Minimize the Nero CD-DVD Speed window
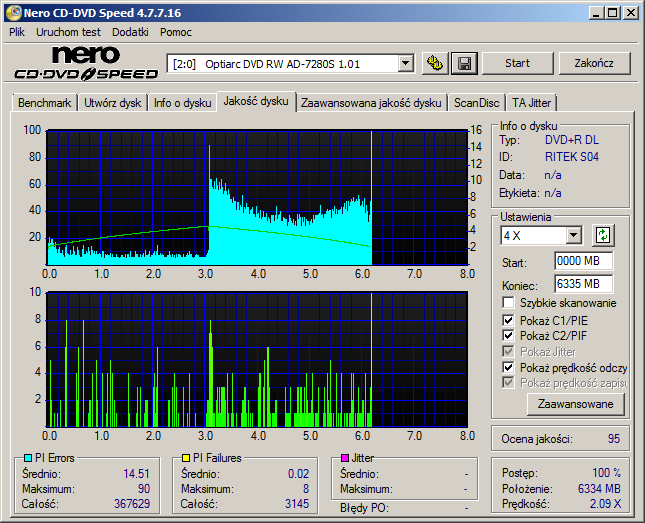The image size is (645, 523). (596, 13)
